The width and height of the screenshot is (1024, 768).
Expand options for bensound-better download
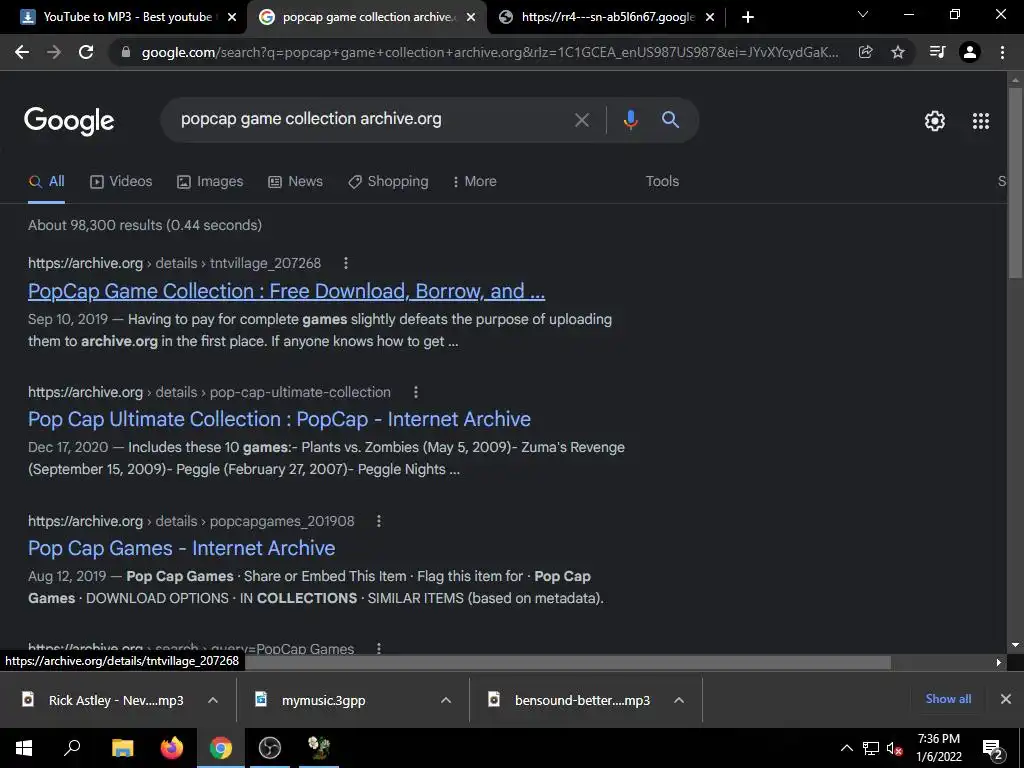tap(679, 700)
